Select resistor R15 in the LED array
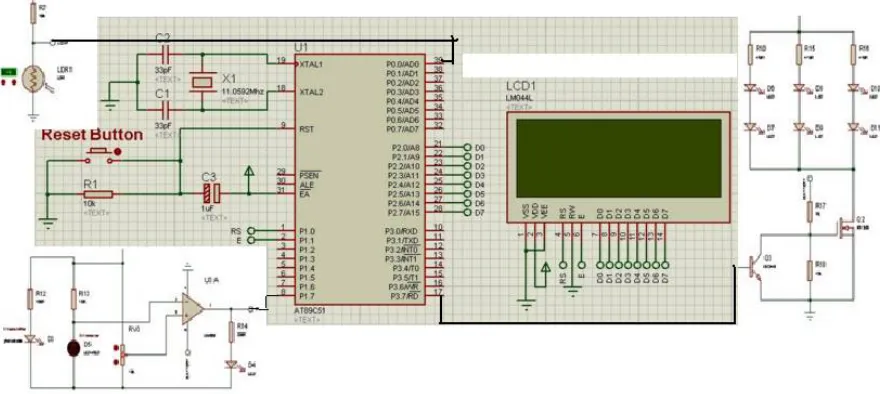The width and height of the screenshot is (880, 394). pyautogui.click(x=800, y=54)
